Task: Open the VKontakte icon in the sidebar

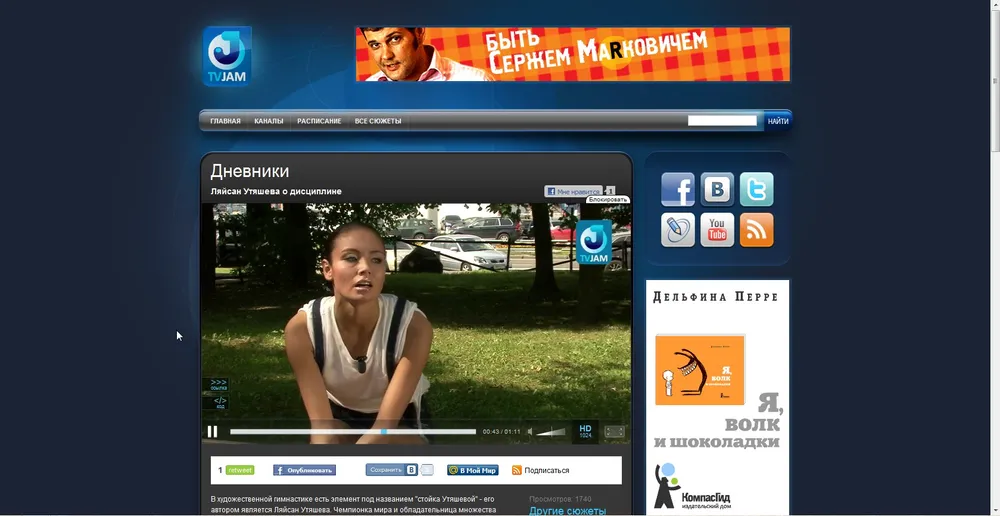Action: pos(717,189)
